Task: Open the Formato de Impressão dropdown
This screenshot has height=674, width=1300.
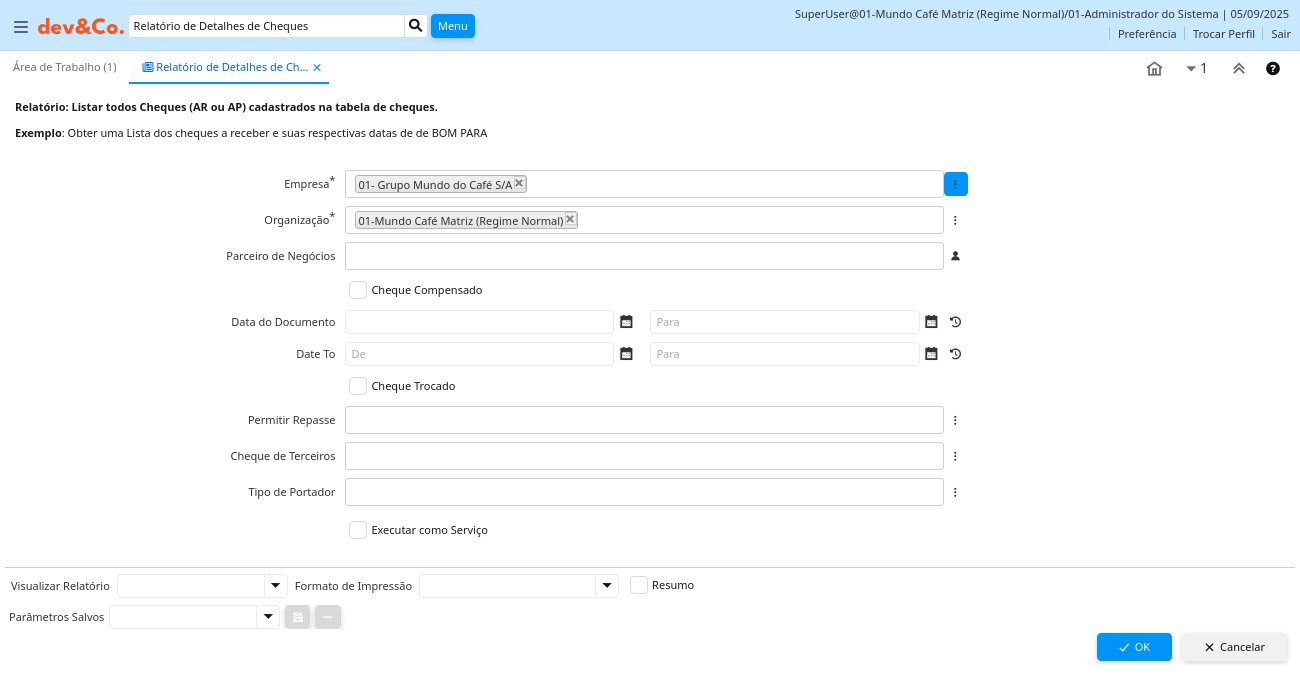Action: click(x=606, y=586)
